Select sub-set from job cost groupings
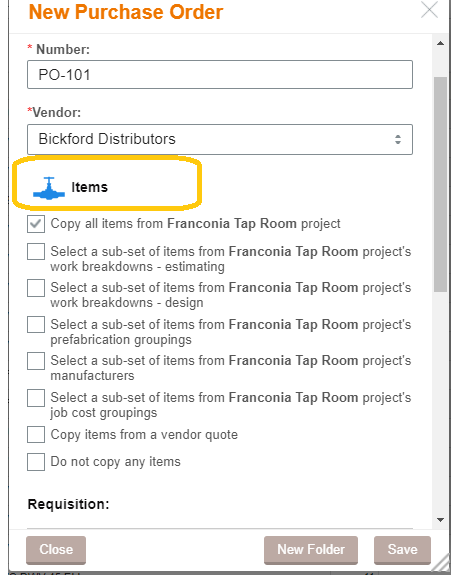Screen dimensions: 451x575 [36, 398]
